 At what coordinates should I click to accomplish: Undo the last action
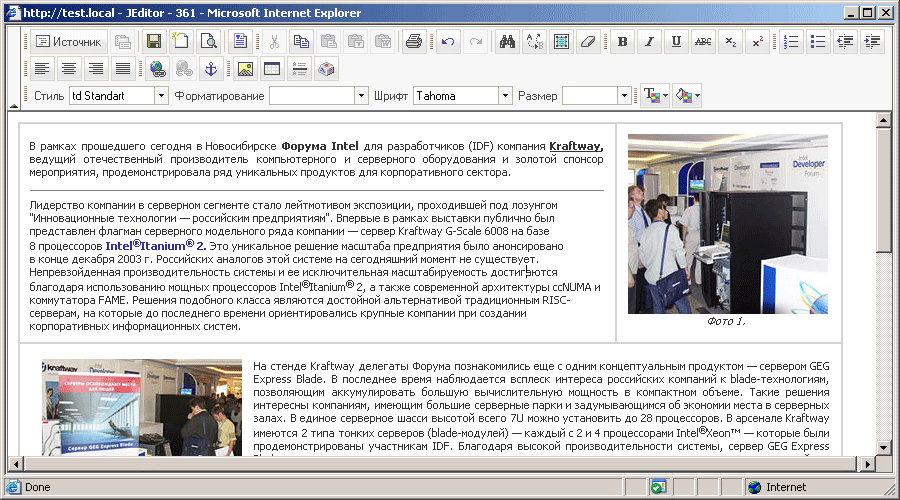(448, 41)
